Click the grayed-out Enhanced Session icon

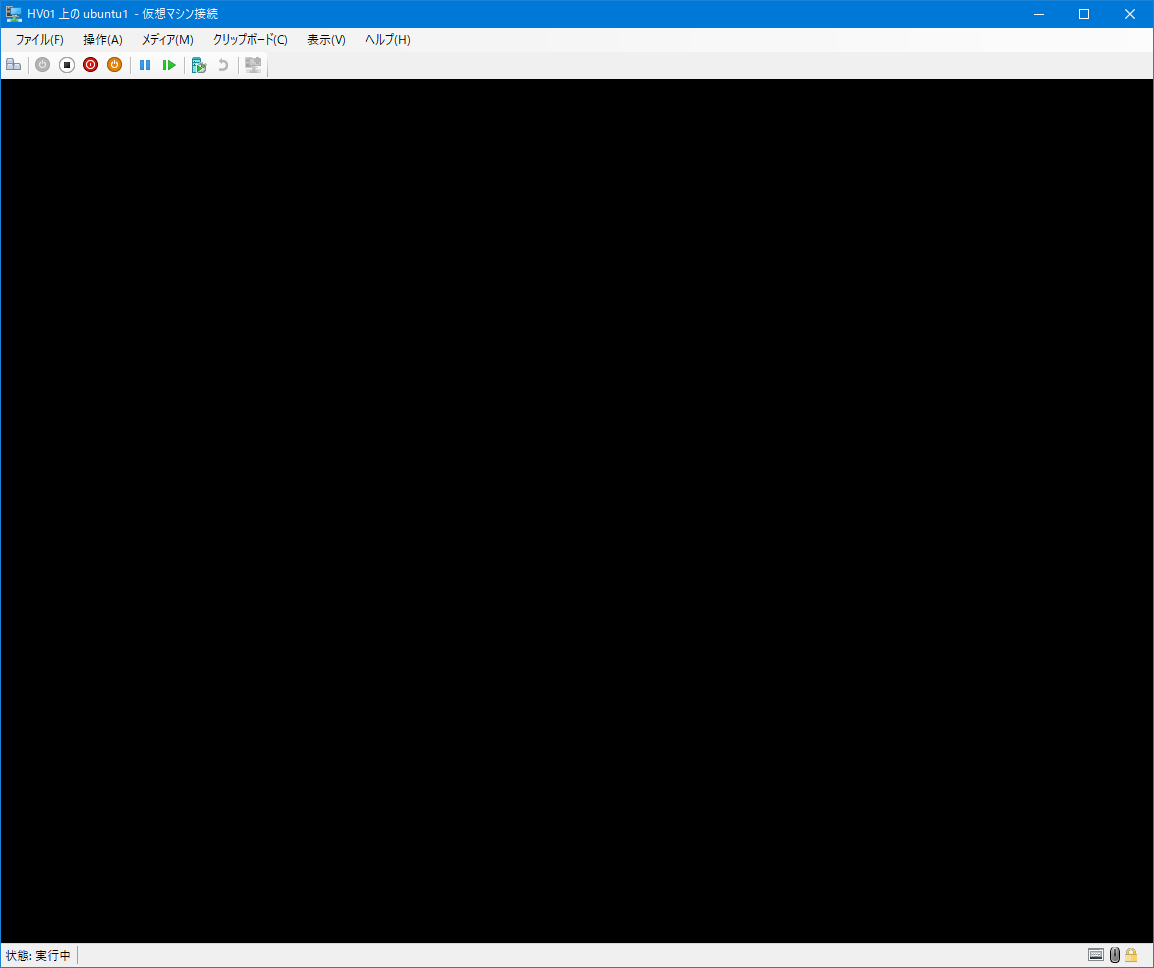click(x=252, y=64)
